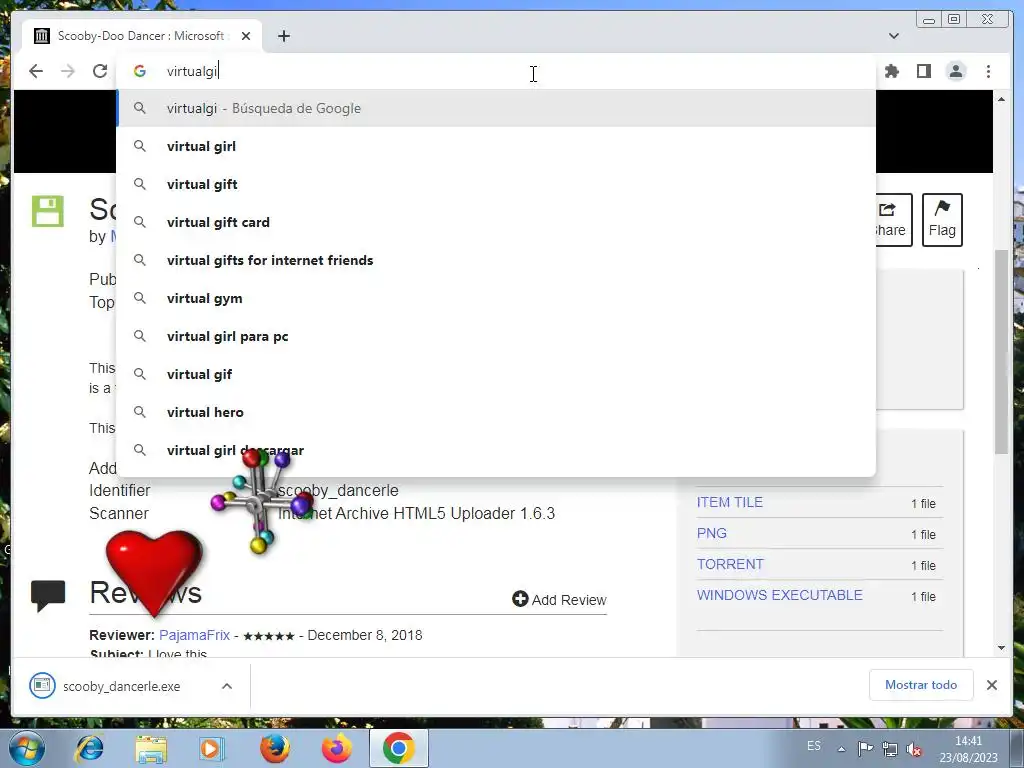Screen dimensions: 1024x768
Task: Click the muted volume tray icon
Action: [x=914, y=750]
